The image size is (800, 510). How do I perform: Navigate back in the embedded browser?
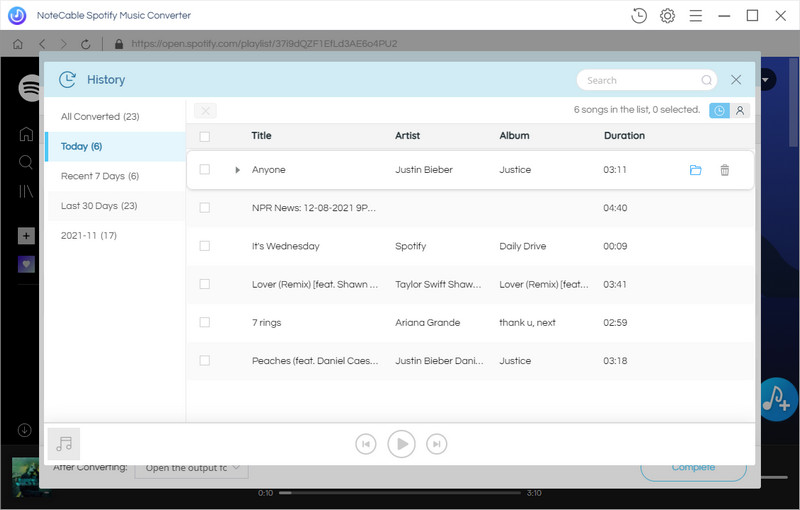pyautogui.click(x=42, y=44)
